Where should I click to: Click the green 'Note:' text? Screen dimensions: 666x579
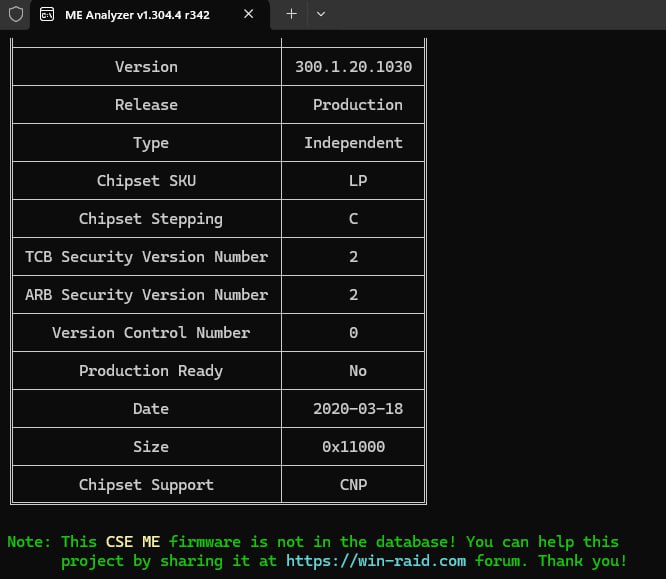point(29,542)
